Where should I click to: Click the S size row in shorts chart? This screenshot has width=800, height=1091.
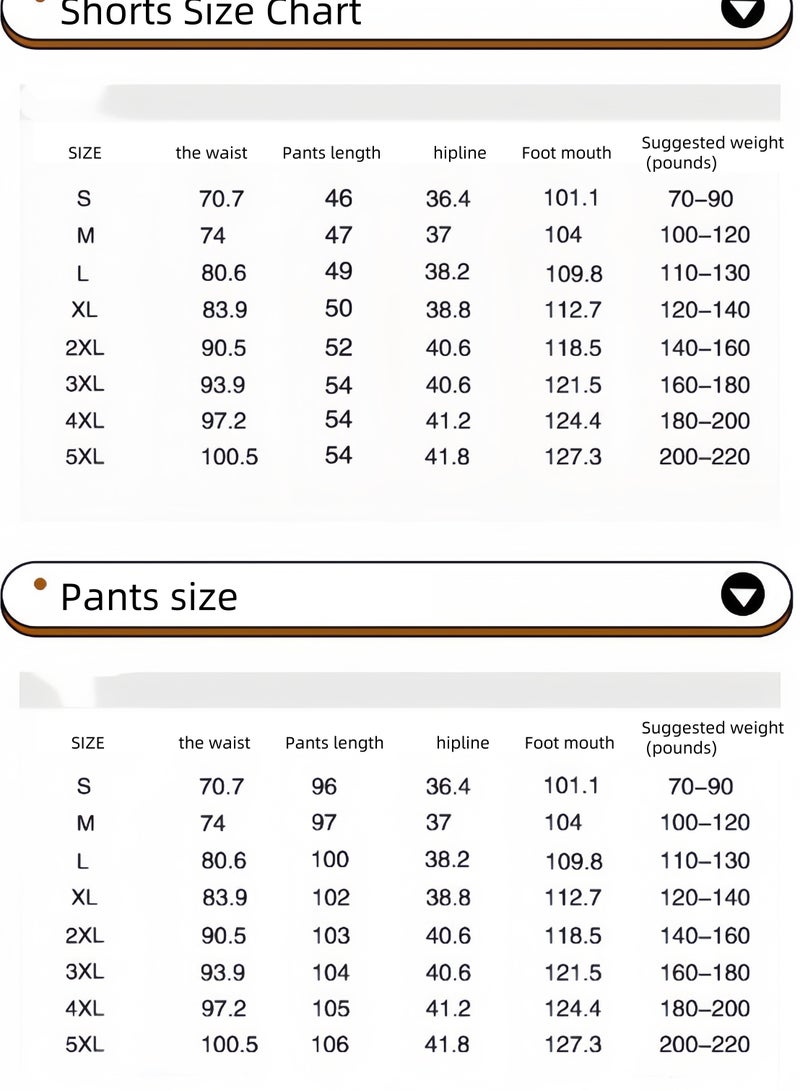click(403, 198)
